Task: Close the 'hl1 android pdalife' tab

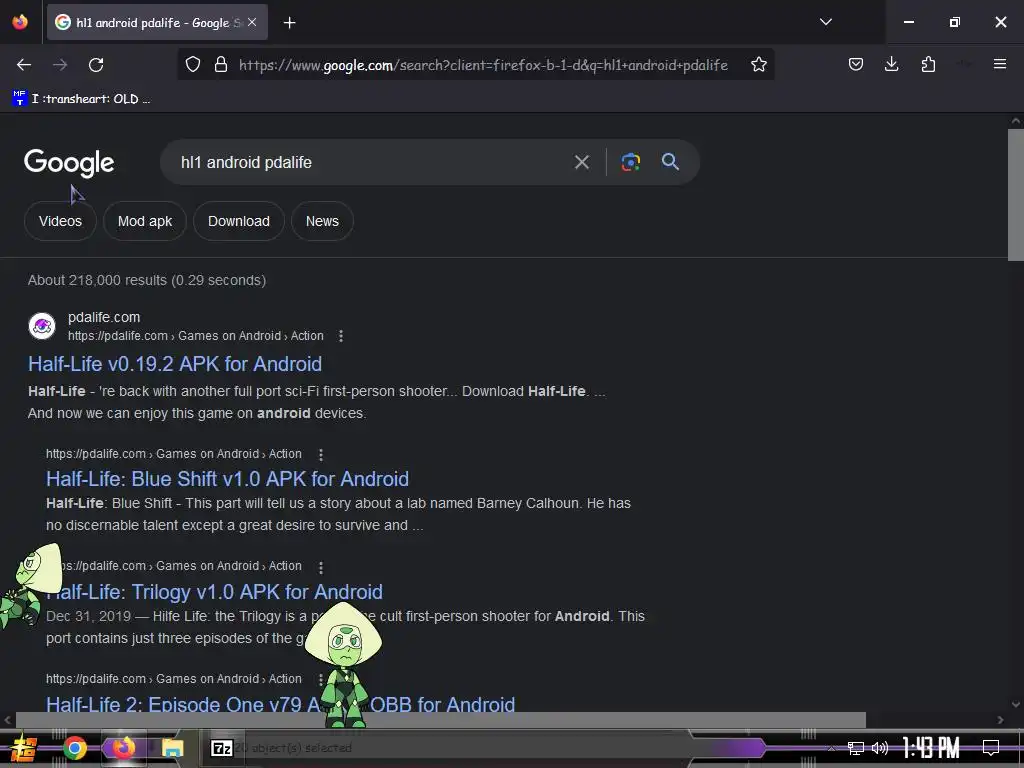Action: pos(252,22)
